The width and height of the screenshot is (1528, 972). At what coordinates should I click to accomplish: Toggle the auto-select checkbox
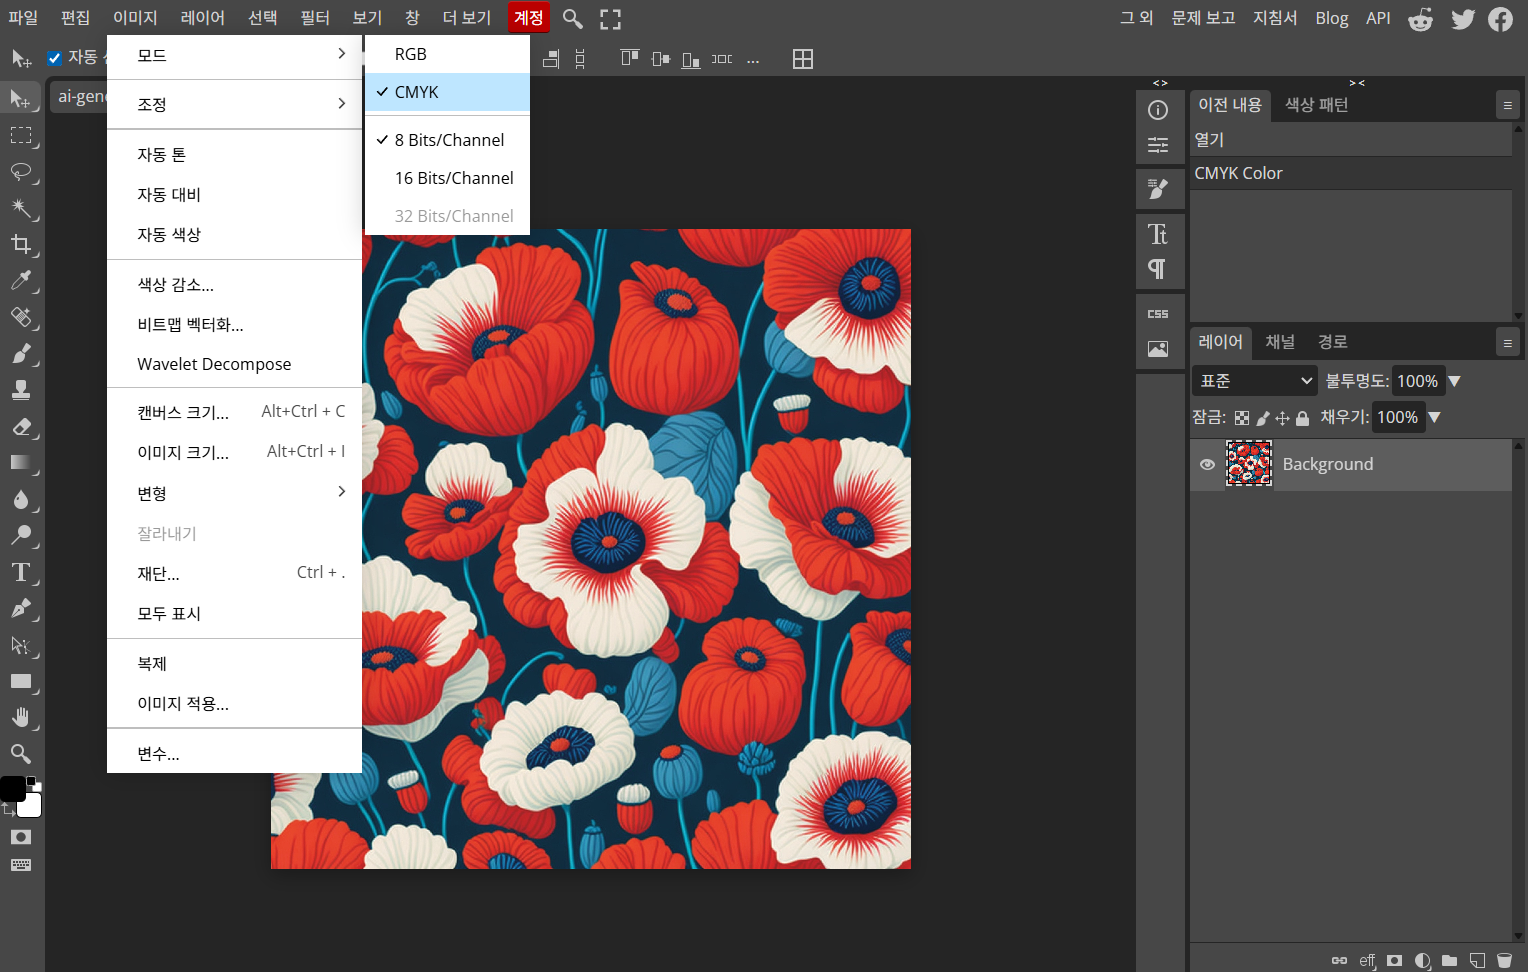55,58
